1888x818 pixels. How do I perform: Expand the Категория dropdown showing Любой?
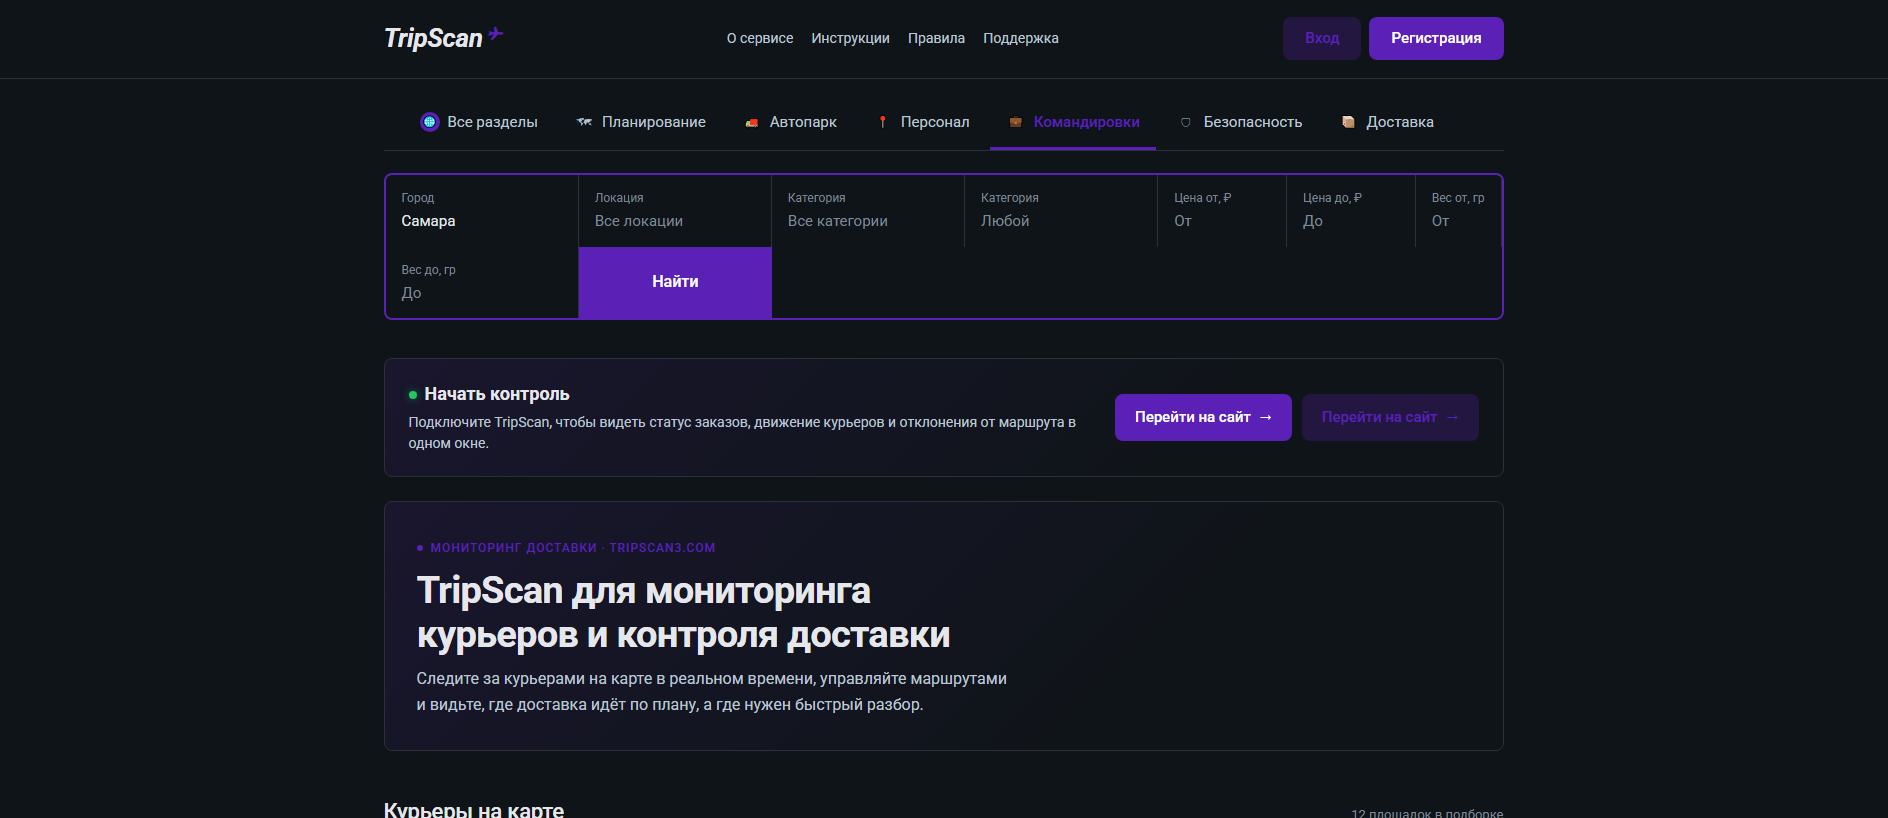tap(1061, 211)
